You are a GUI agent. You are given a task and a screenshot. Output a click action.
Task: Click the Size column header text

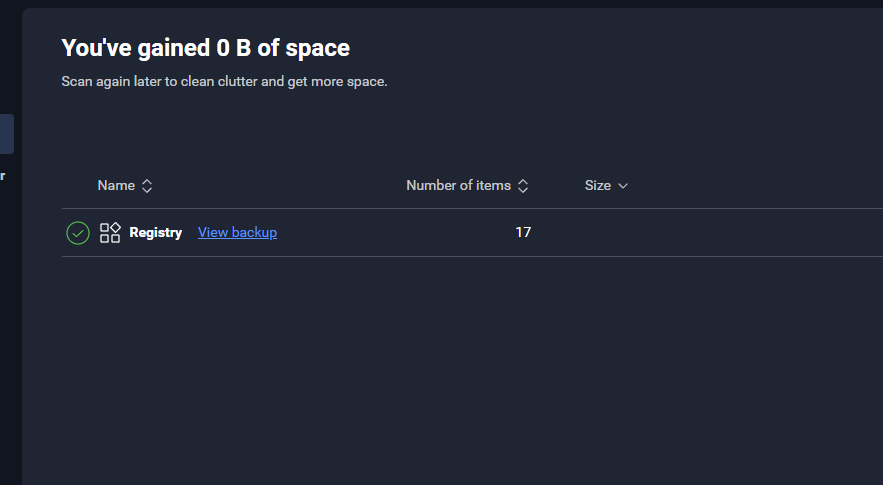[597, 185]
